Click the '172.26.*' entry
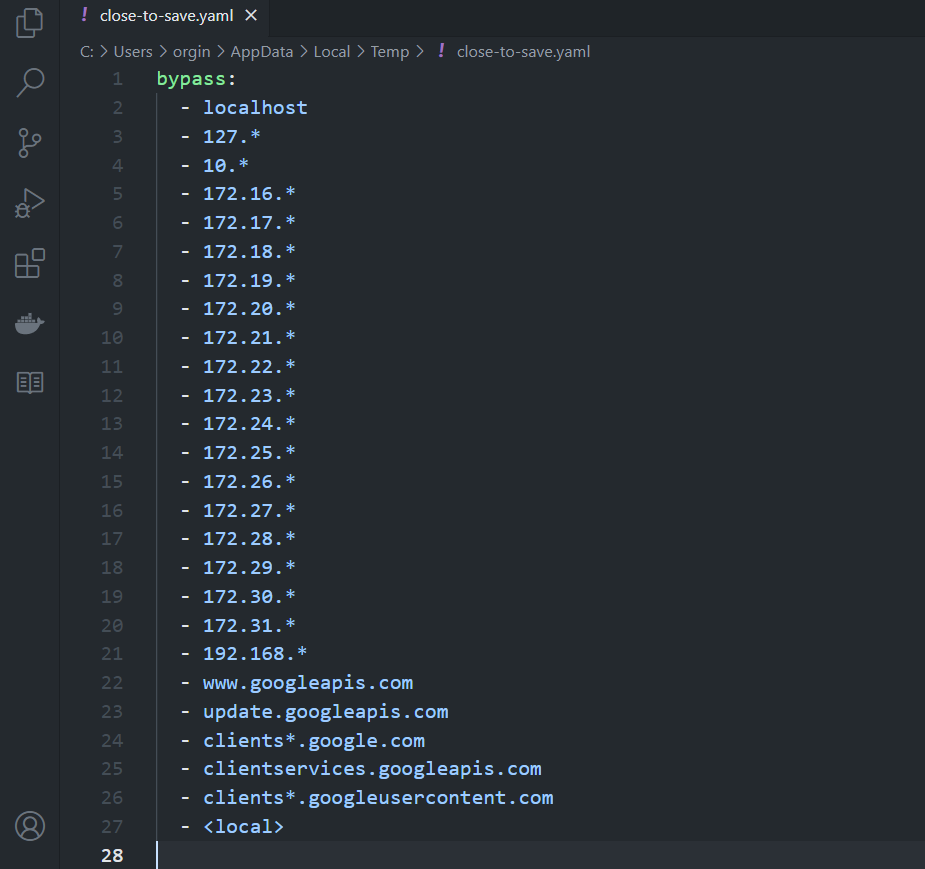 tap(249, 482)
